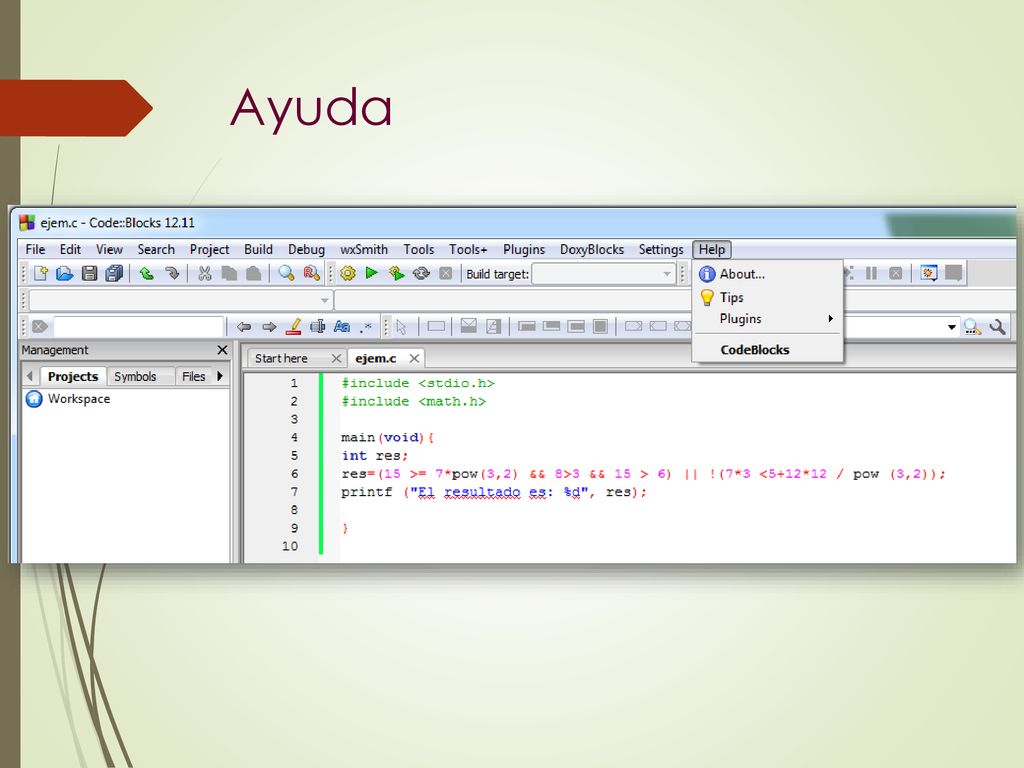Open the Search menu
The image size is (1024, 768).
[x=156, y=249]
